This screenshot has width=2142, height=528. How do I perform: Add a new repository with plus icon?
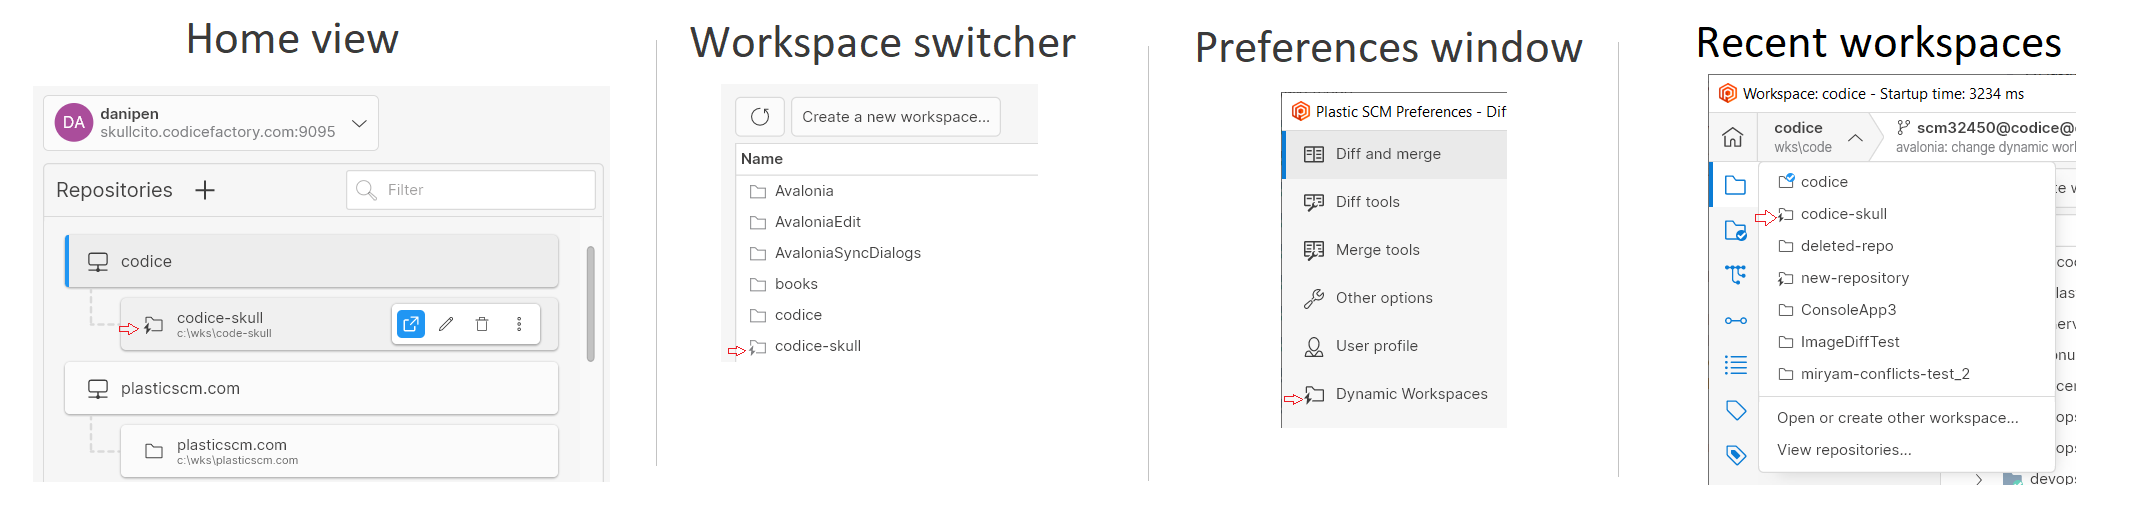[x=205, y=190]
